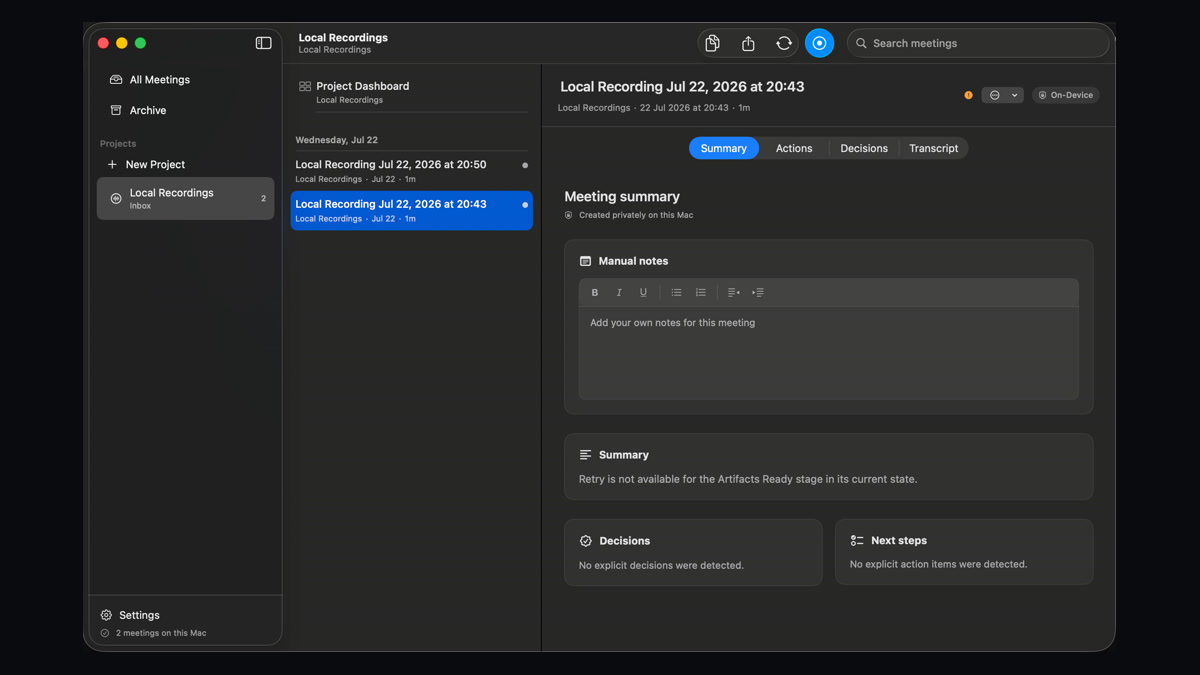This screenshot has width=1200, height=675.
Task: Click the Decisions card checkmark seal icon
Action: 586,541
